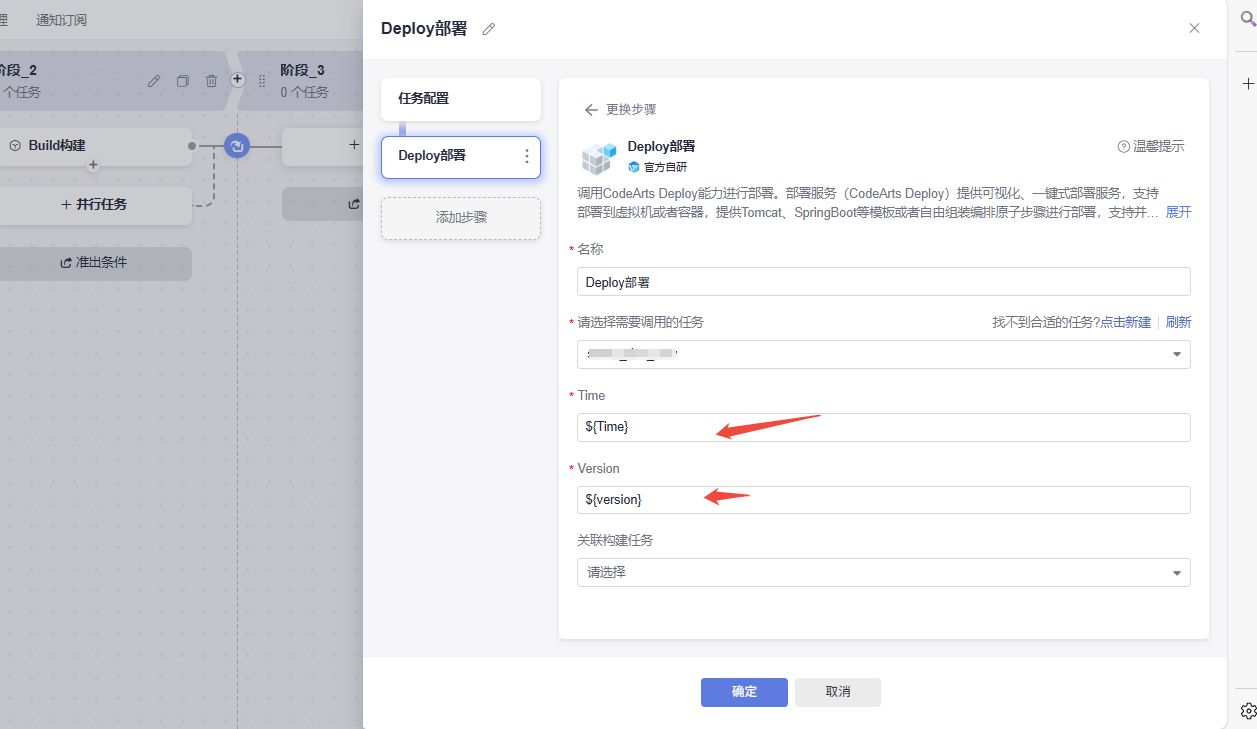Image resolution: width=1257 pixels, height=729 pixels.
Task: Click the Version input field
Action: pos(884,499)
